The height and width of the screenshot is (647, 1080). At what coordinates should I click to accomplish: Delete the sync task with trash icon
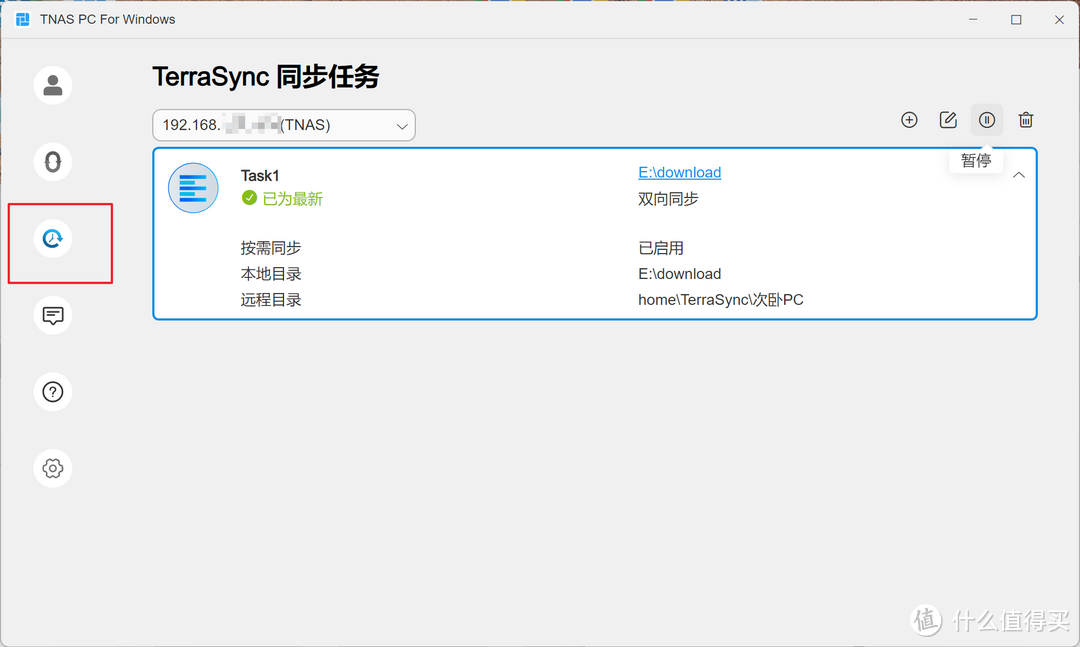pos(1026,119)
